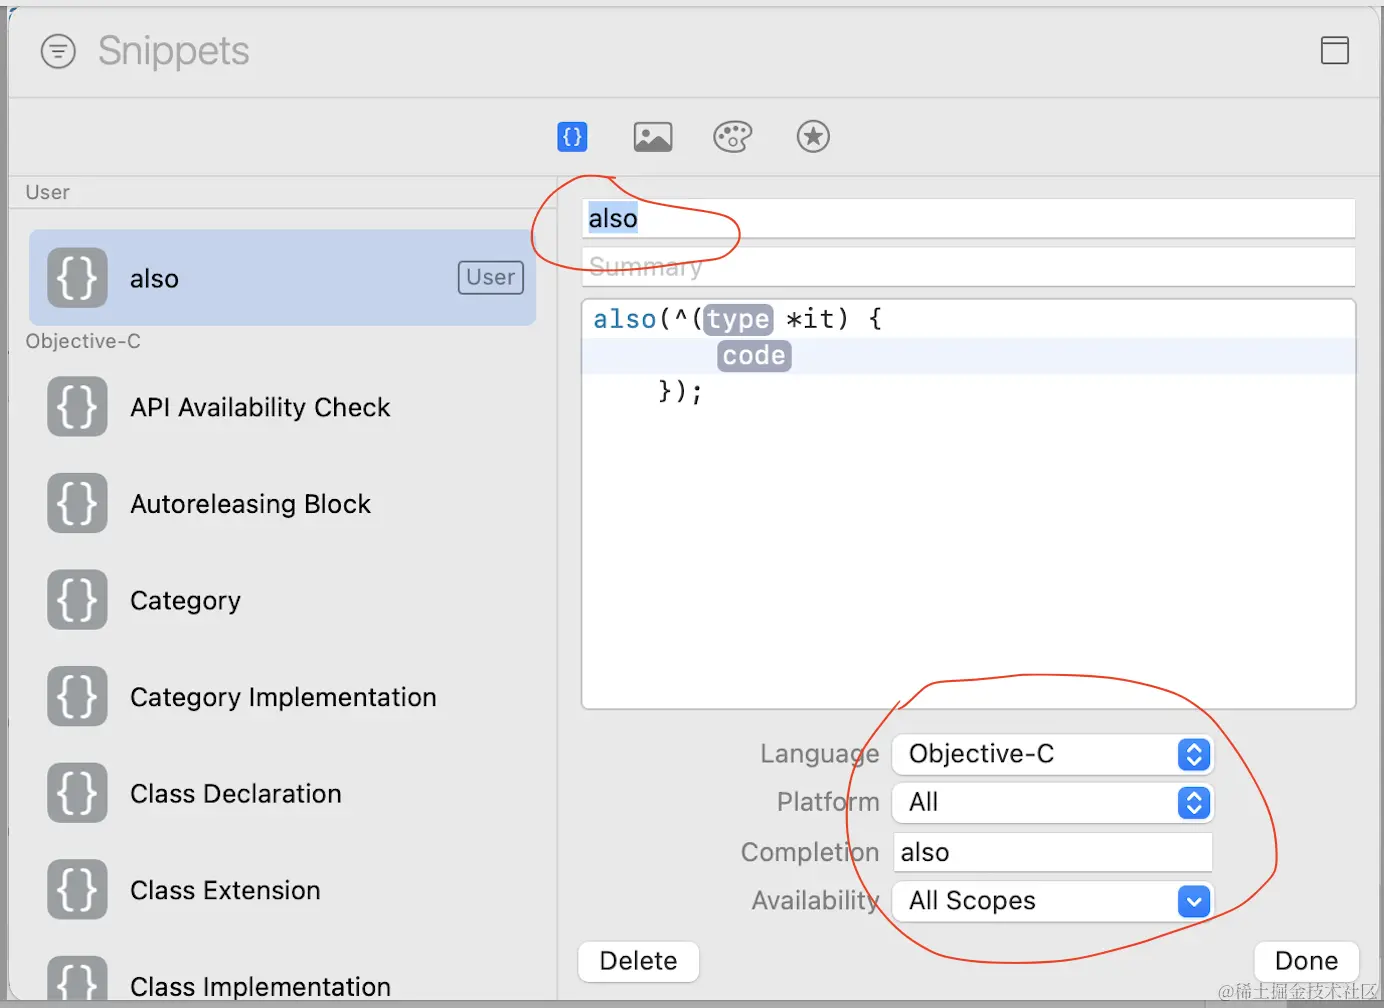Select the 'type' placeholder token in code

[x=738, y=319]
